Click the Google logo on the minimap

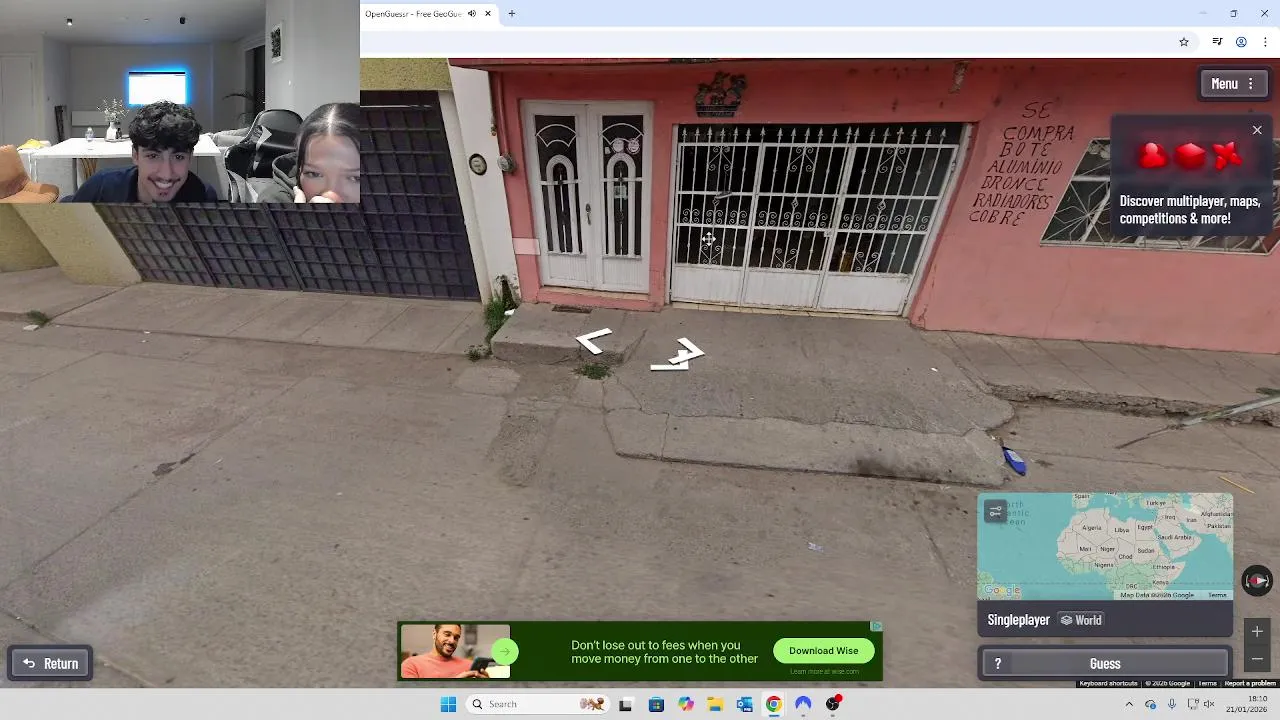1001,591
